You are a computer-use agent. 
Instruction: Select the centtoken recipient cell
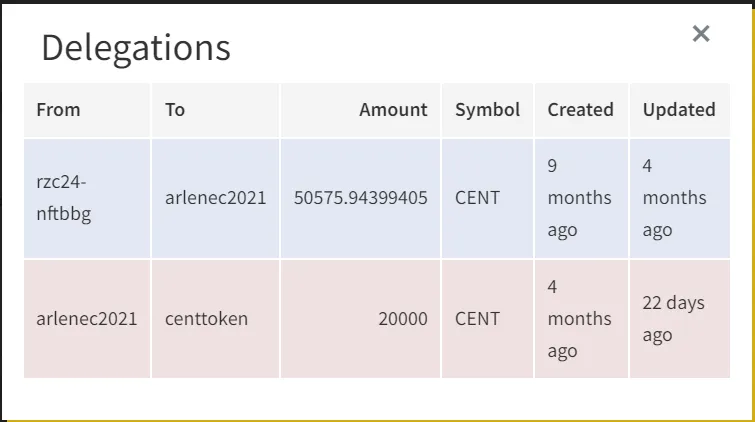[x=215, y=319]
